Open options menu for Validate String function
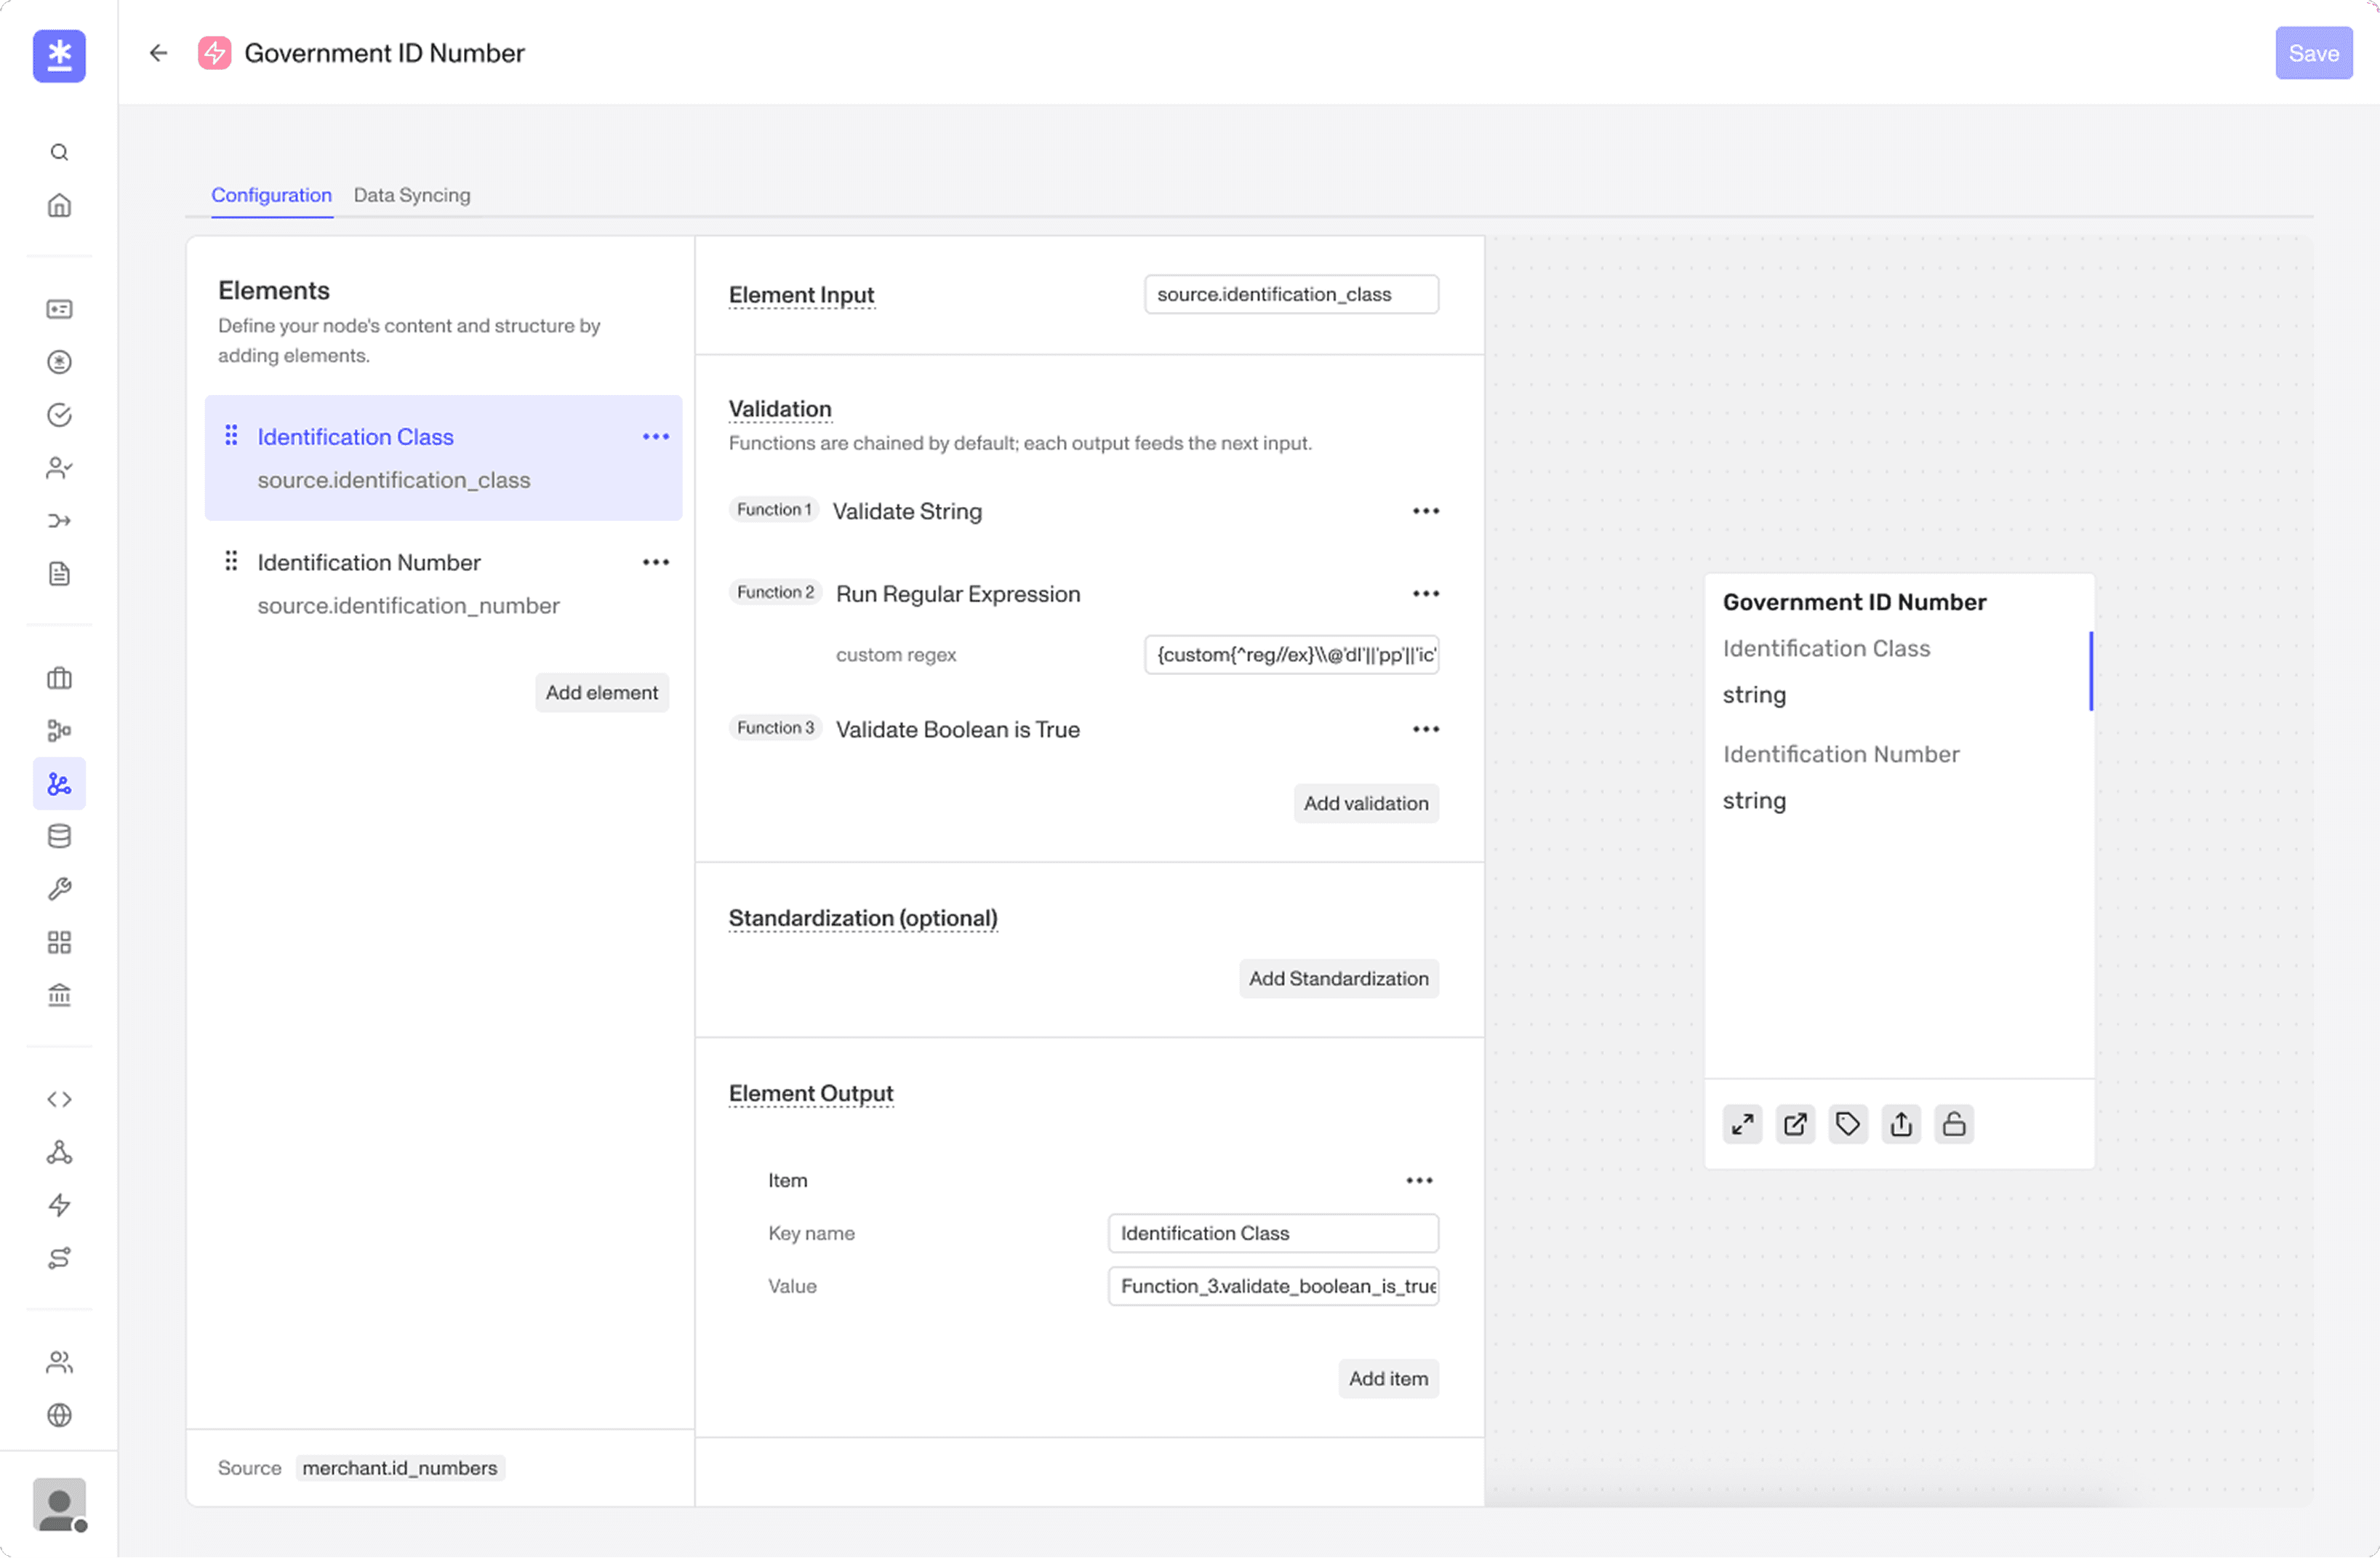This screenshot has width=2380, height=1558. [1426, 511]
